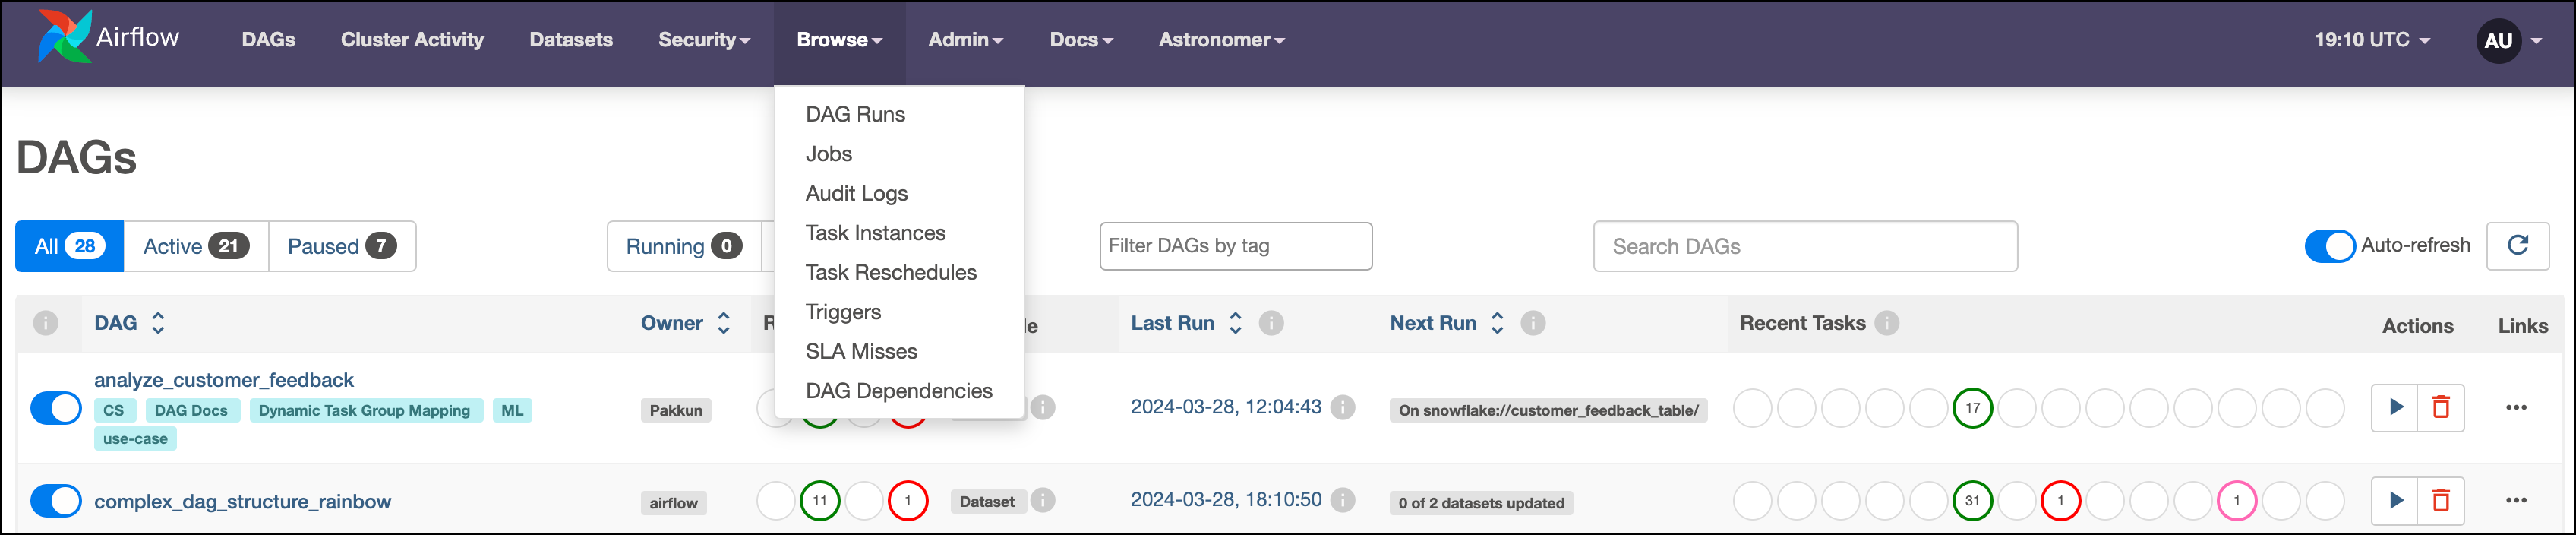Delete the complex_dag_structure_rainbow DAG via trash icon
Viewport: 2576px width, 535px height.
click(2440, 500)
